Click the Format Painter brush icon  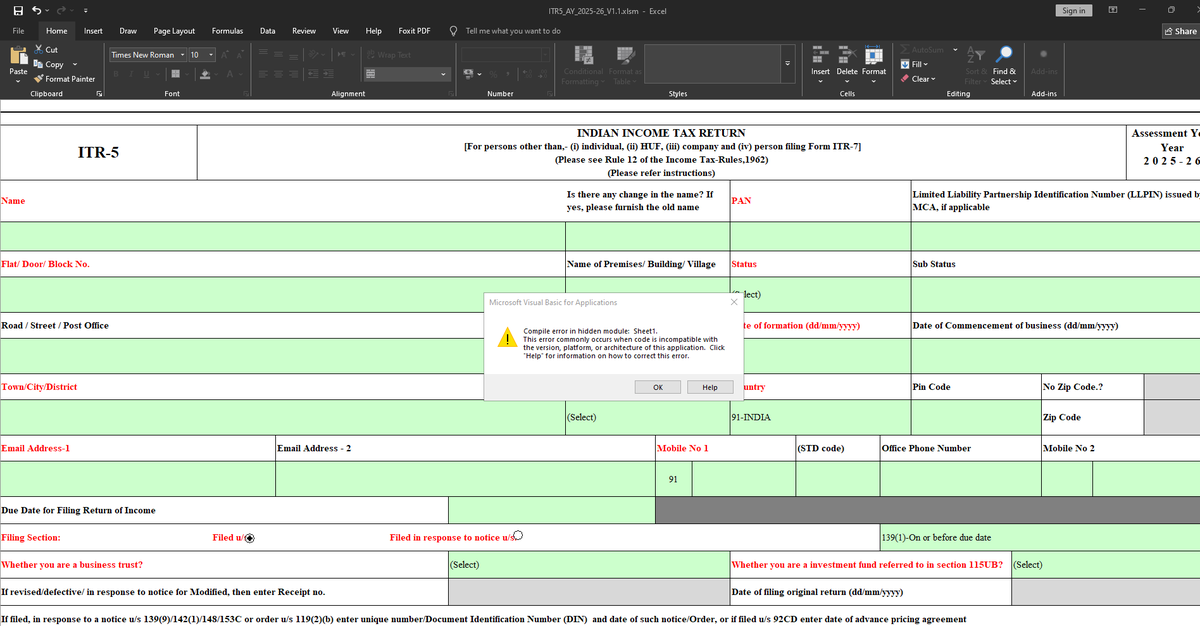point(39,78)
